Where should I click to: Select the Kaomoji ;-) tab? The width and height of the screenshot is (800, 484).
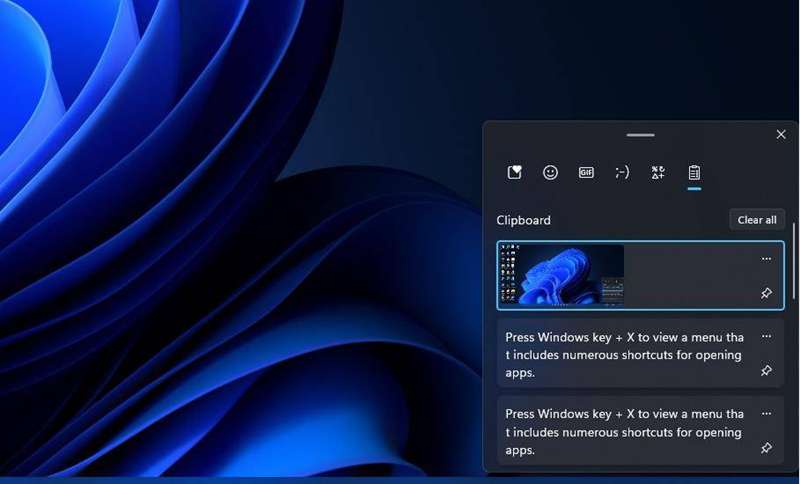pos(622,172)
